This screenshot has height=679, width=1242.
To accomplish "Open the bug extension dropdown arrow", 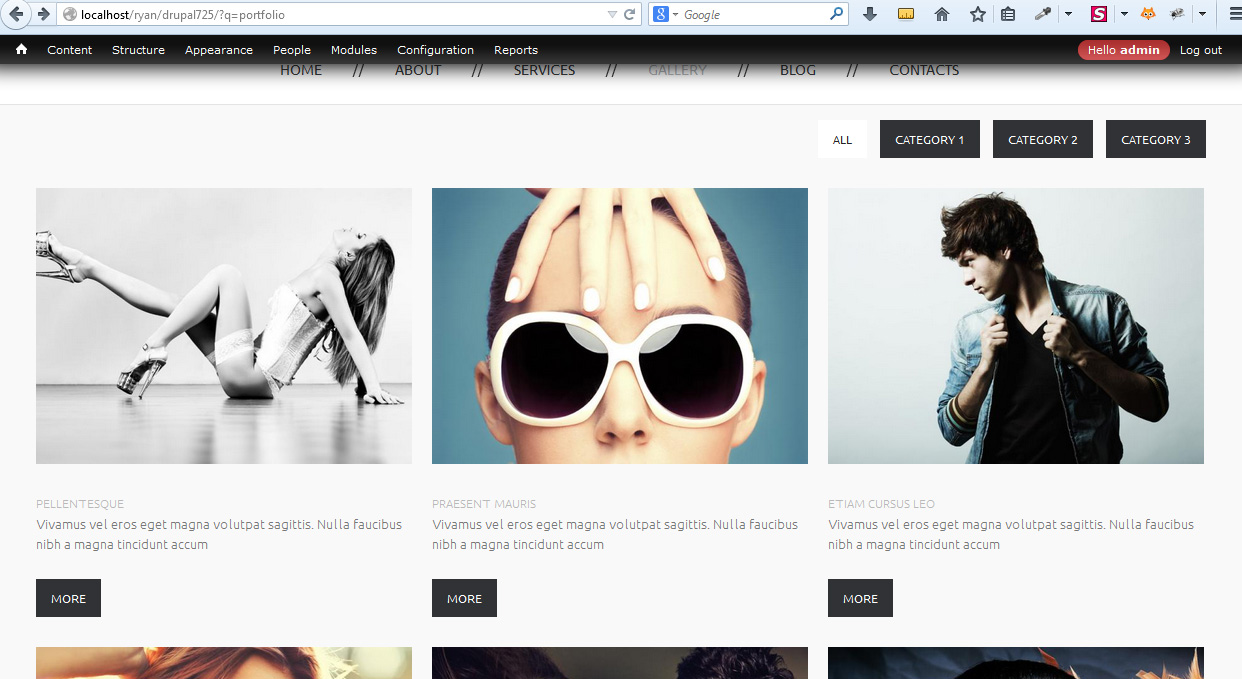I will click(x=1202, y=14).
